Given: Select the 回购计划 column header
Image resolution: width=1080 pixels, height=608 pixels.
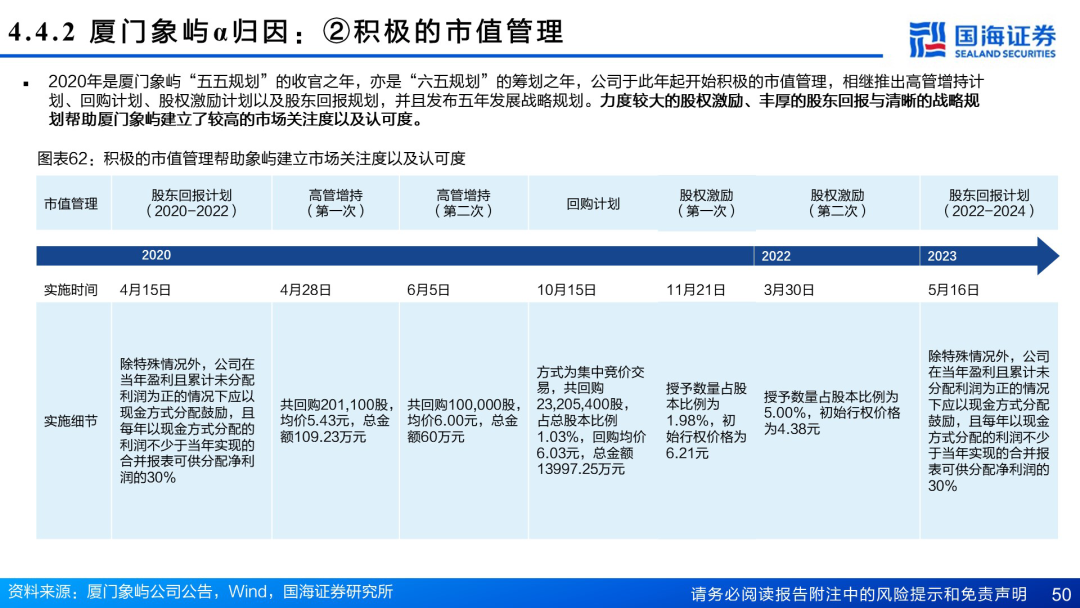Looking at the screenshot, I should [x=593, y=204].
